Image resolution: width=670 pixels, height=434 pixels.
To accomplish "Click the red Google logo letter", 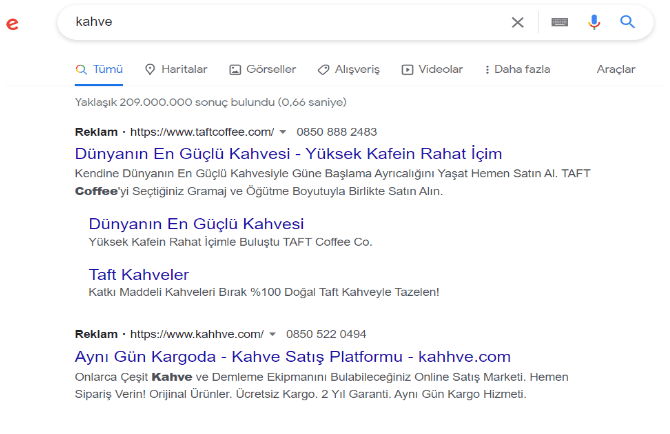I will tap(12, 23).
